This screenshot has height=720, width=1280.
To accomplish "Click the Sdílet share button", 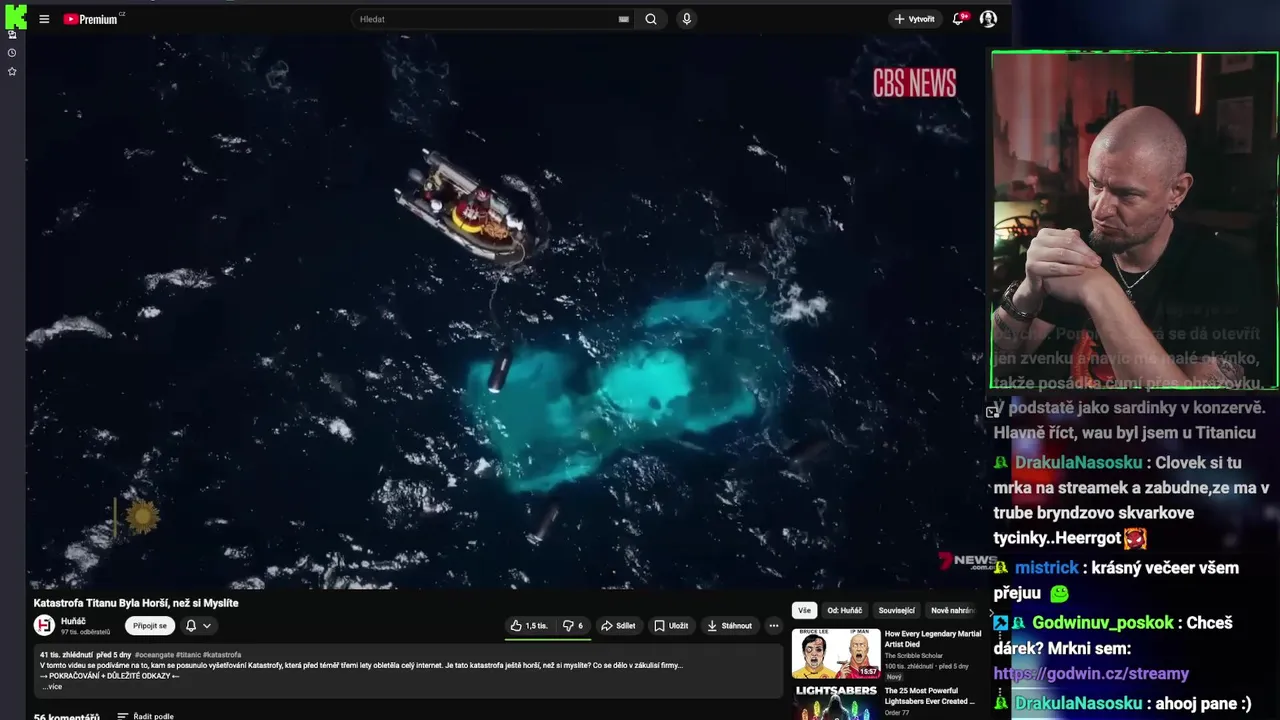I will click(618, 626).
